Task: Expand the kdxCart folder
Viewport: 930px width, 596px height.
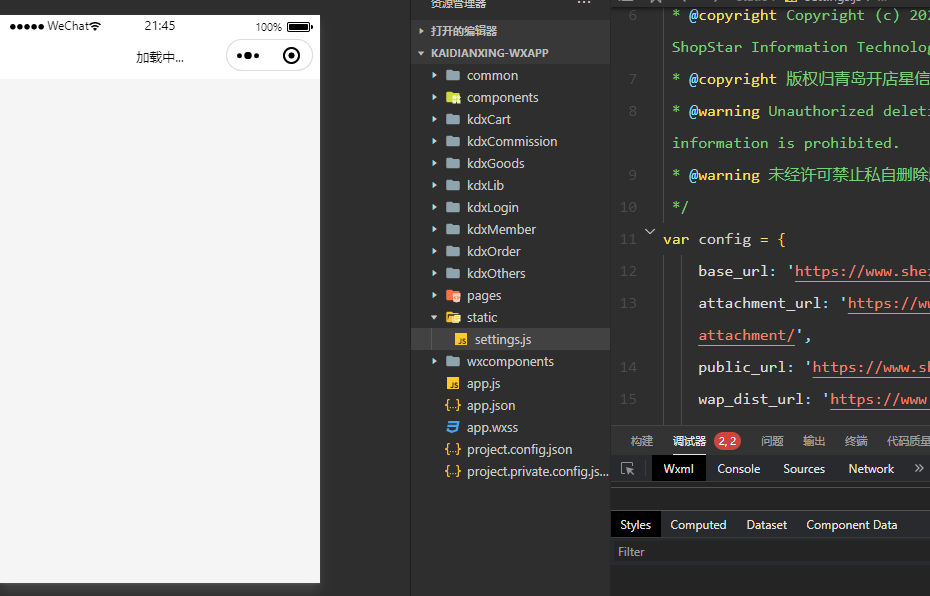Action: coord(435,120)
